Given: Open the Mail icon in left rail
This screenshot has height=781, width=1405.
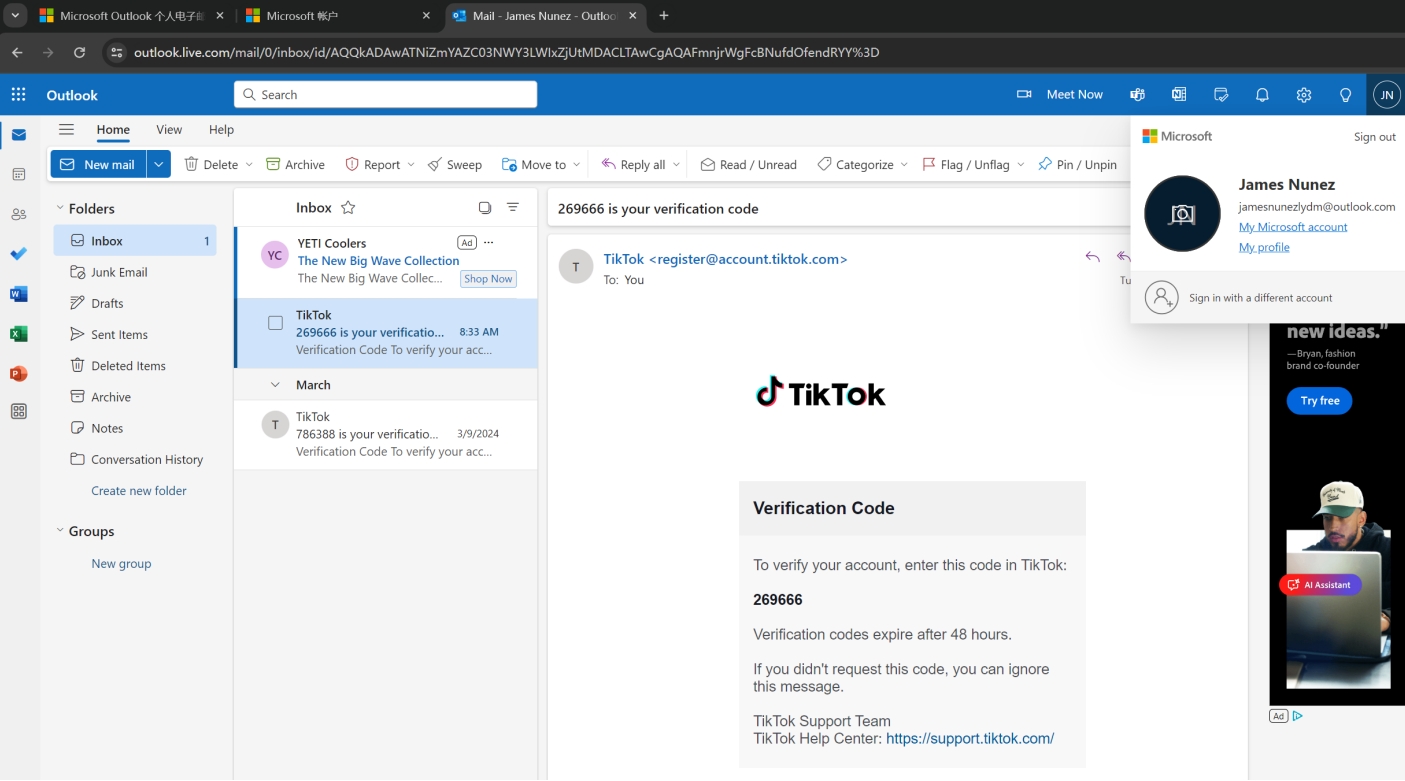Looking at the screenshot, I should click(19, 135).
